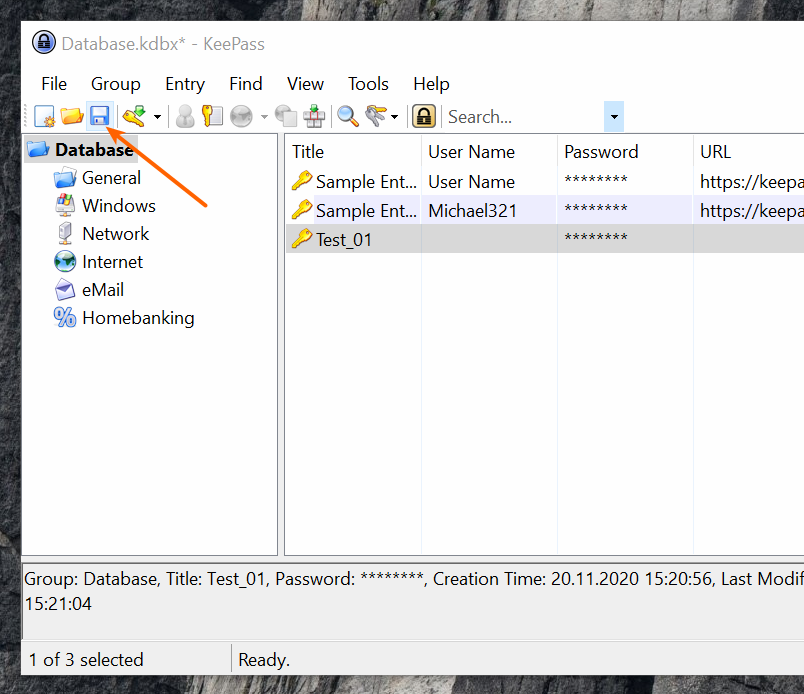Image resolution: width=804 pixels, height=694 pixels.
Task: Open the quick search box dropdown
Action: click(x=614, y=117)
